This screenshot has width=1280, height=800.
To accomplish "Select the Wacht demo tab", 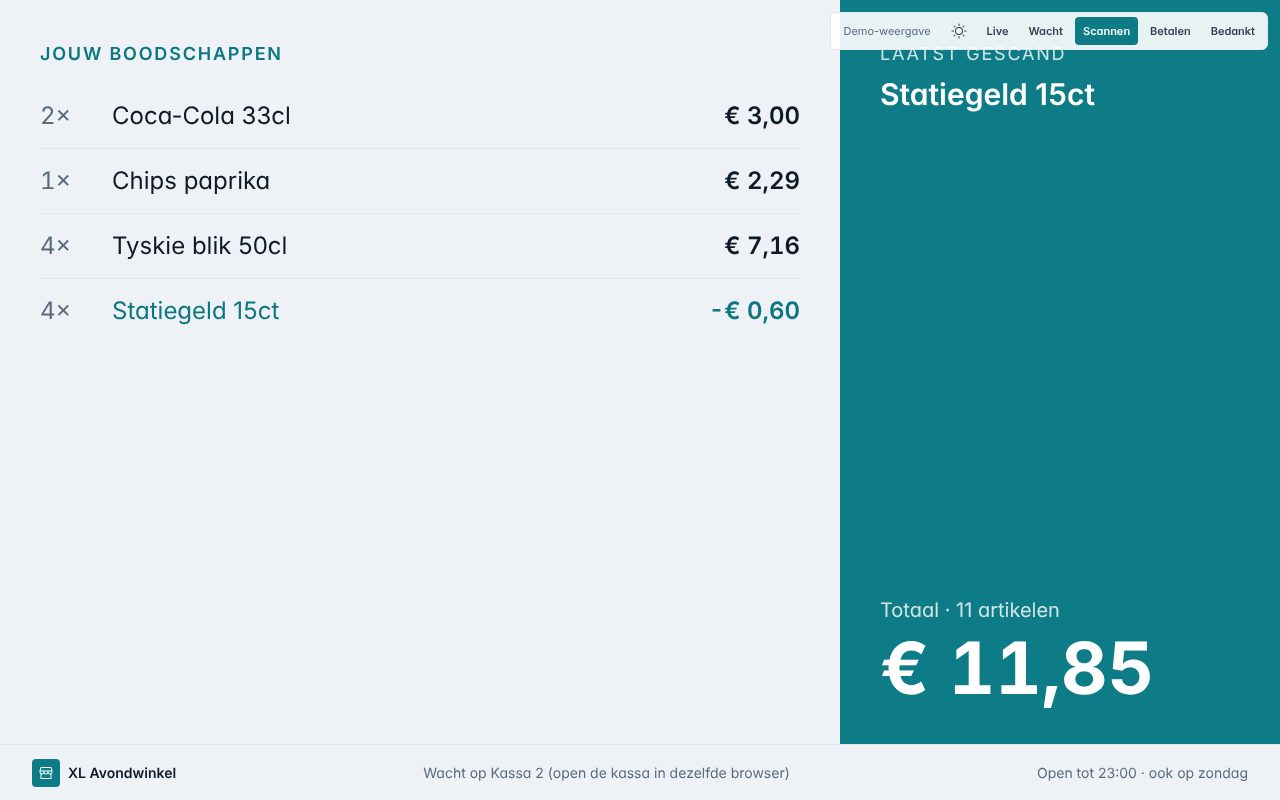I will point(1046,31).
